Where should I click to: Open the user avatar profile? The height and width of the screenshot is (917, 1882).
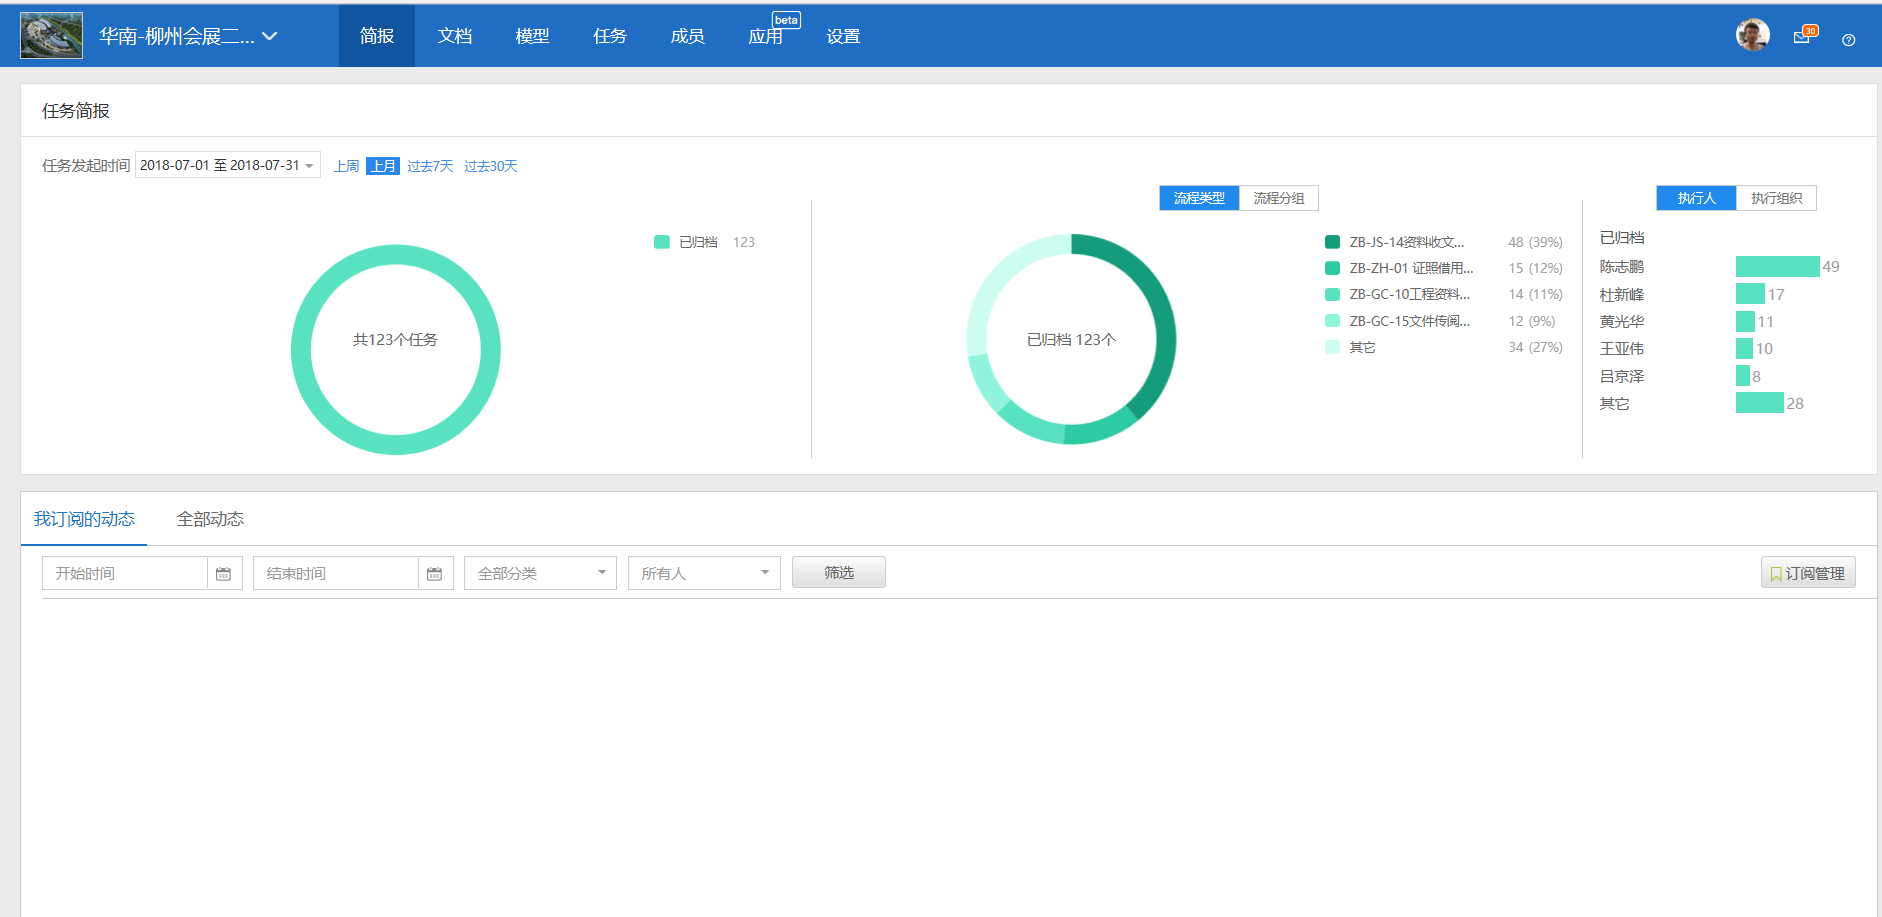point(1752,35)
